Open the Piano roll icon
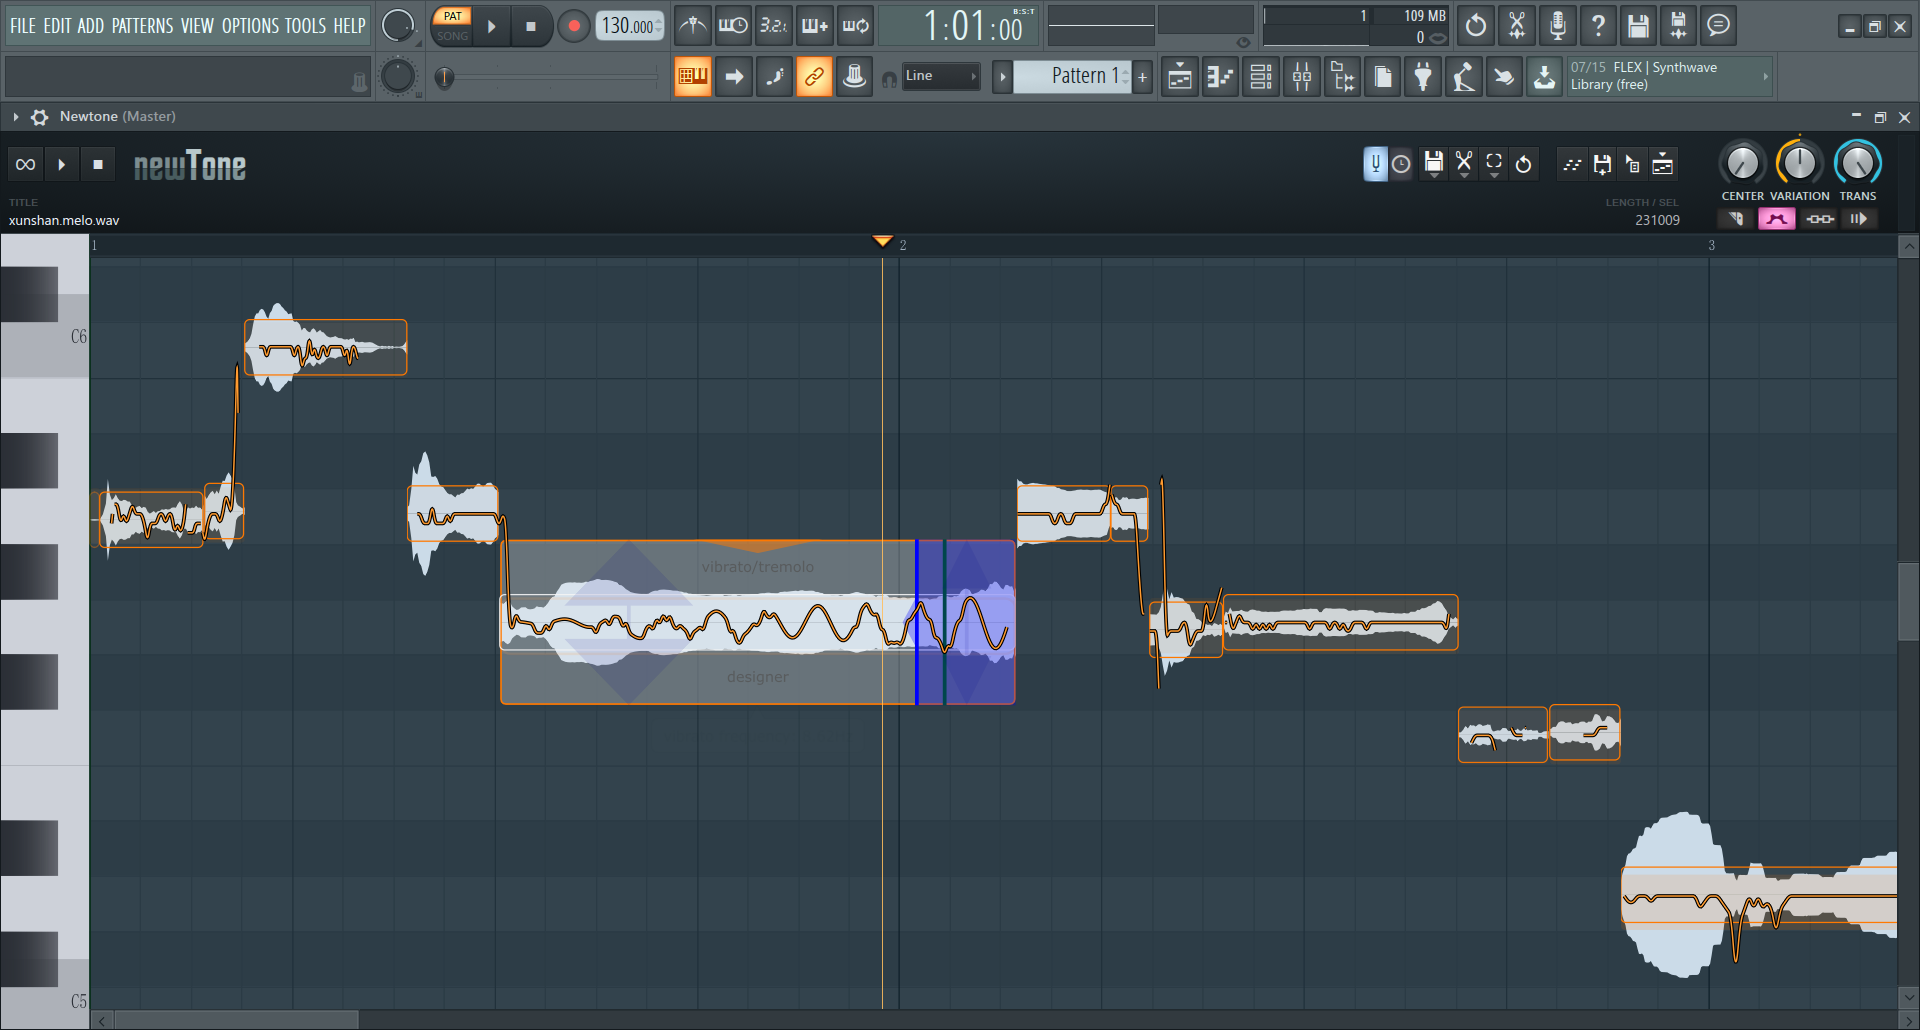This screenshot has width=1920, height=1030. [x=1221, y=77]
